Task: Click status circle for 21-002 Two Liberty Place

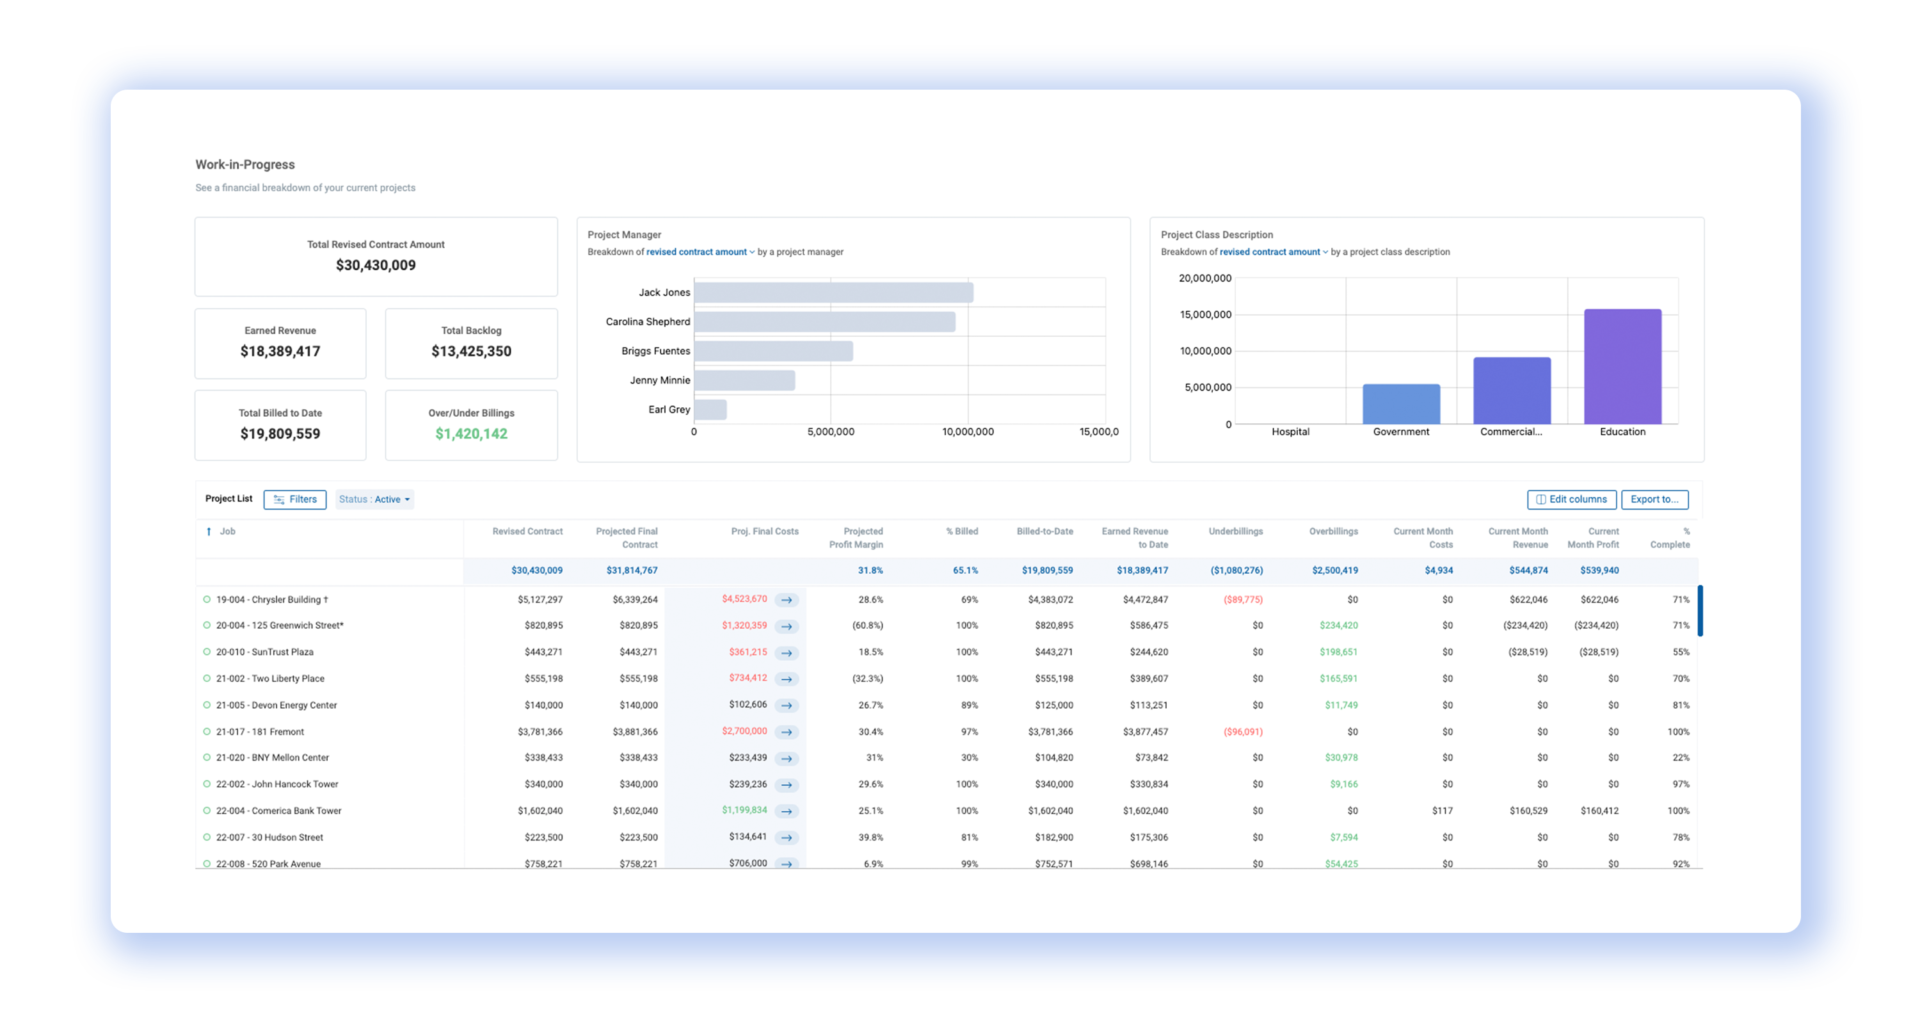Action: pyautogui.click(x=207, y=679)
